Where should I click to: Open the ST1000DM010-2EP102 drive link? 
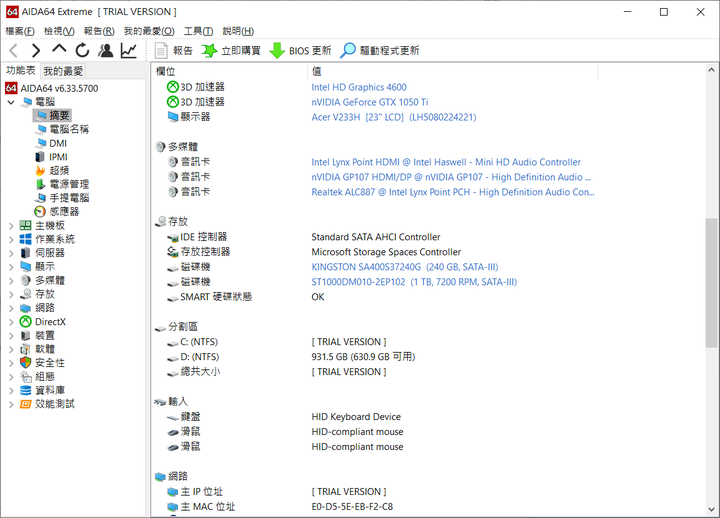(414, 282)
